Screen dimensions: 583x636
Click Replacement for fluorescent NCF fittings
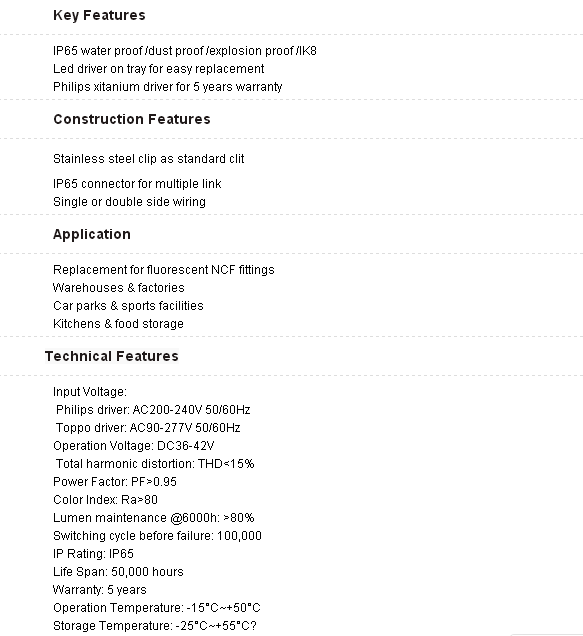[164, 270]
